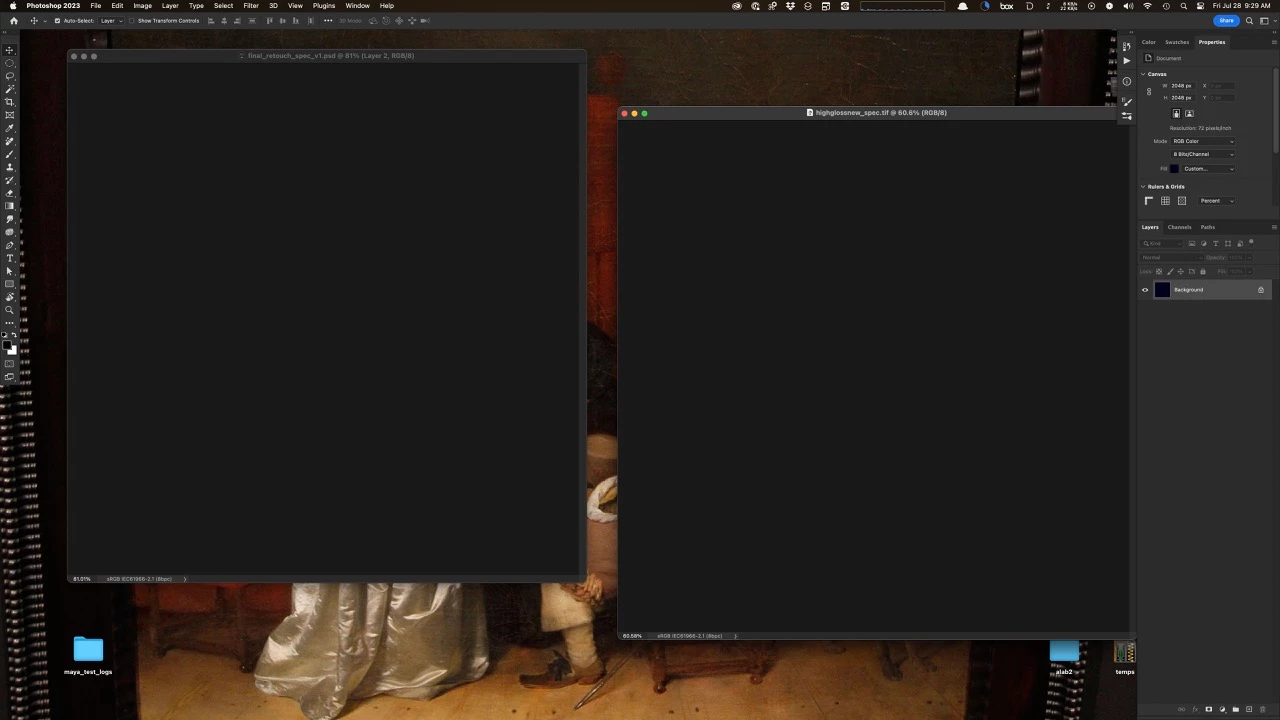
Task: Switch to the Swatches tab
Action: click(x=1177, y=42)
